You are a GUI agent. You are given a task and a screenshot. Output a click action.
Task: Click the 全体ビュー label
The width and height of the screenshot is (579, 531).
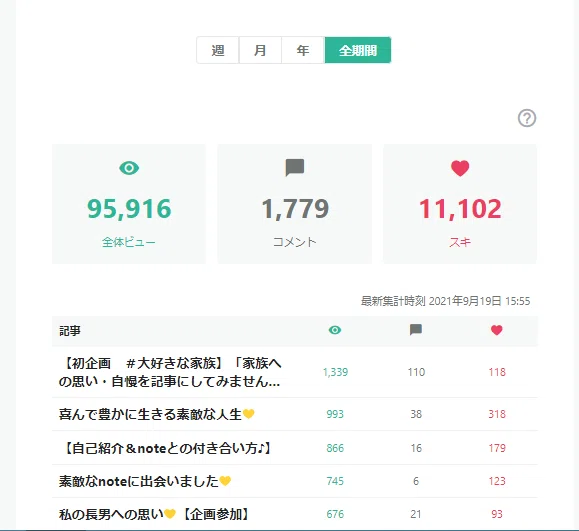(129, 242)
